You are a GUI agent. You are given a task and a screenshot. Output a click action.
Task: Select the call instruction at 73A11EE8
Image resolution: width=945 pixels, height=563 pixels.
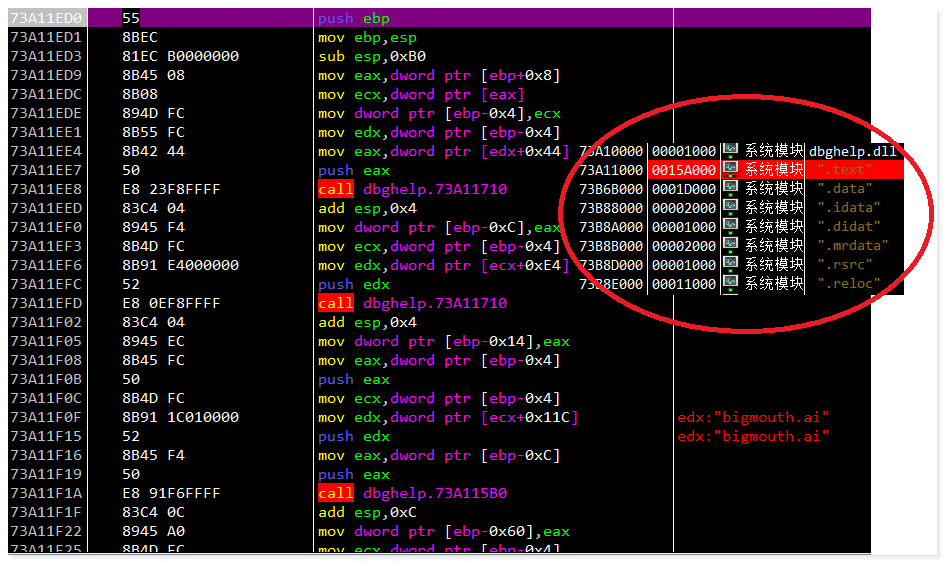click(x=412, y=189)
